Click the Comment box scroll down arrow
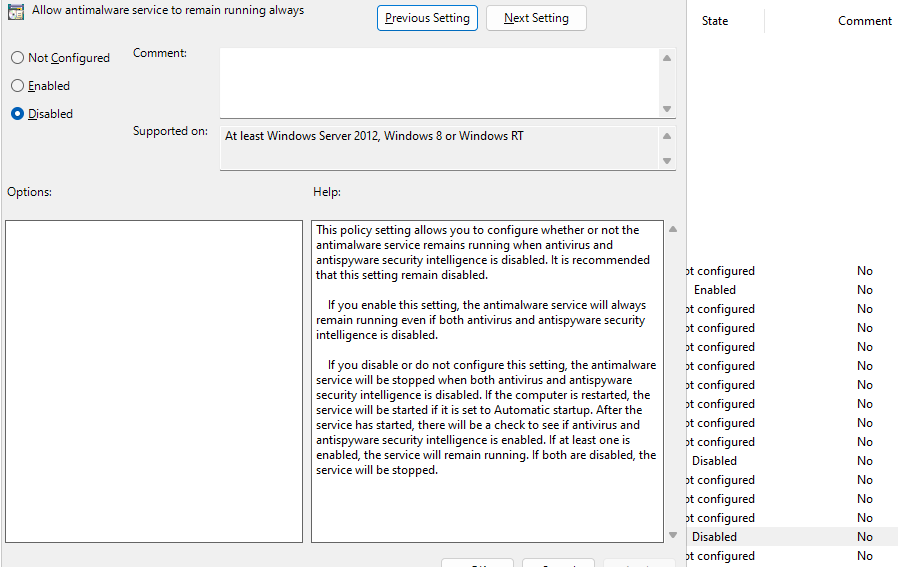The image size is (898, 567). pos(667,108)
